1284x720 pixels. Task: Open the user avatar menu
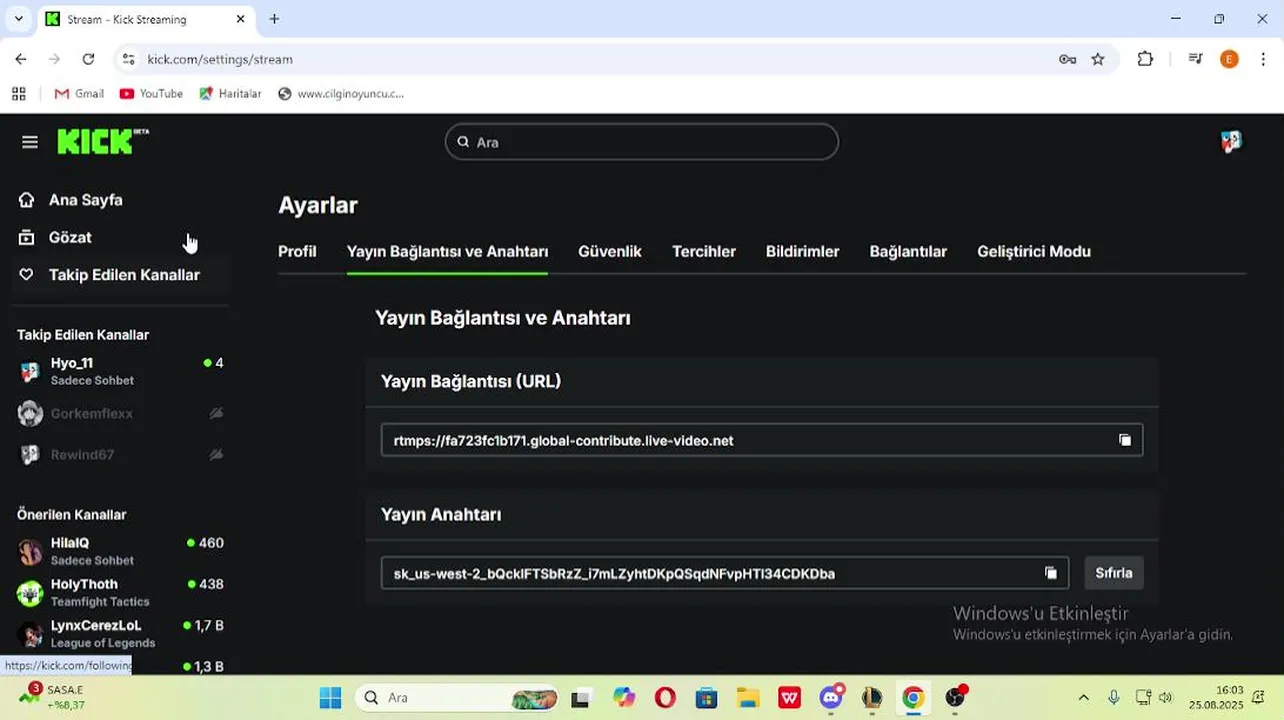1231,142
